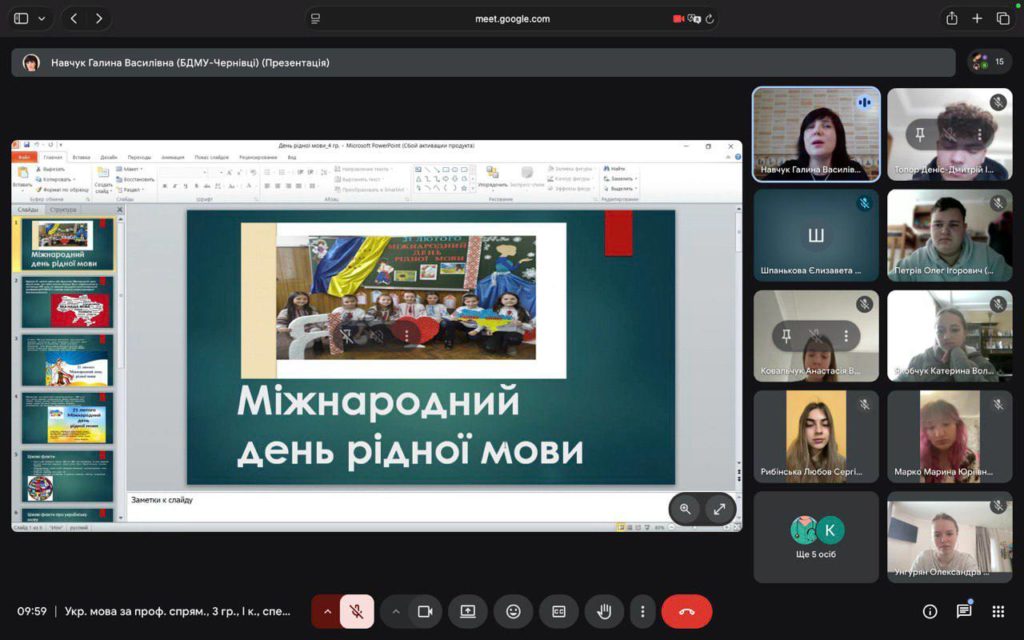This screenshot has width=1024, height=640.
Task: Open the chat with everyone panel
Action: click(964, 611)
